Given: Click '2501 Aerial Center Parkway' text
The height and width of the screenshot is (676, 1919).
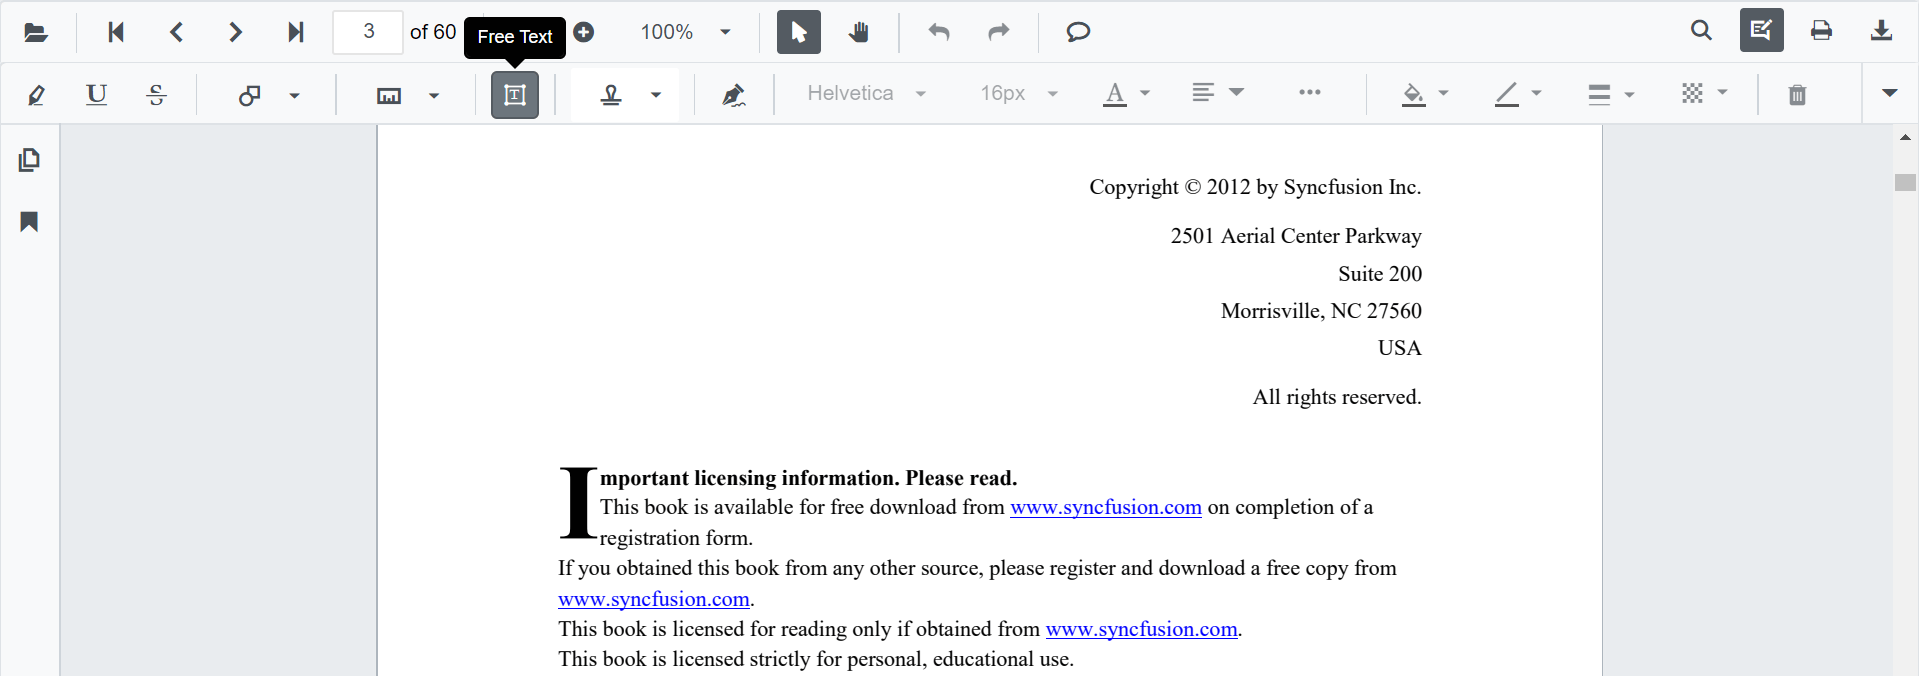Looking at the screenshot, I should (x=1296, y=236).
